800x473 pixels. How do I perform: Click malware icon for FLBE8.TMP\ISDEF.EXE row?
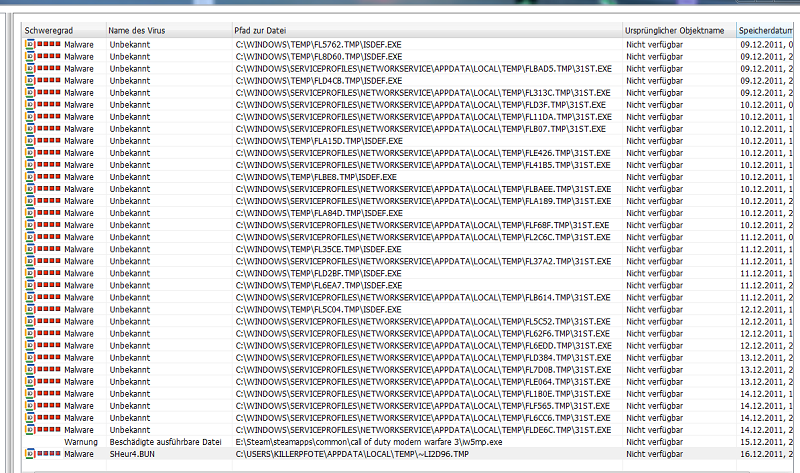pyautogui.click(x=30, y=177)
